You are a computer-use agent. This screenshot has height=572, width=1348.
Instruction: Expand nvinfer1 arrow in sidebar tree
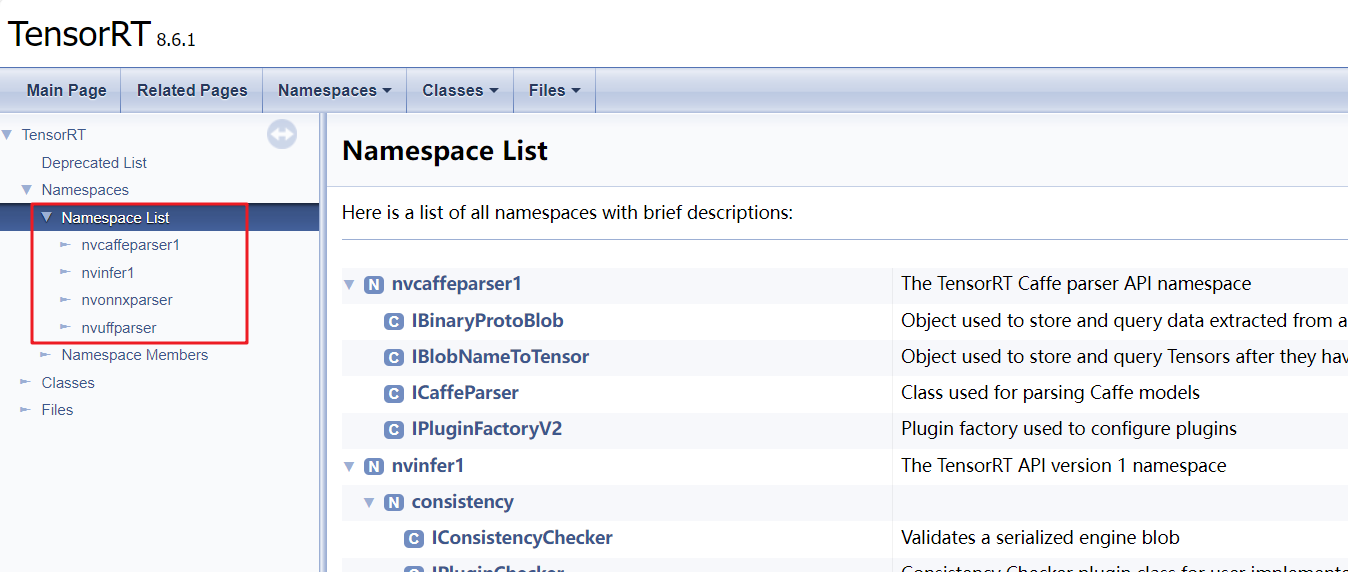[66, 272]
